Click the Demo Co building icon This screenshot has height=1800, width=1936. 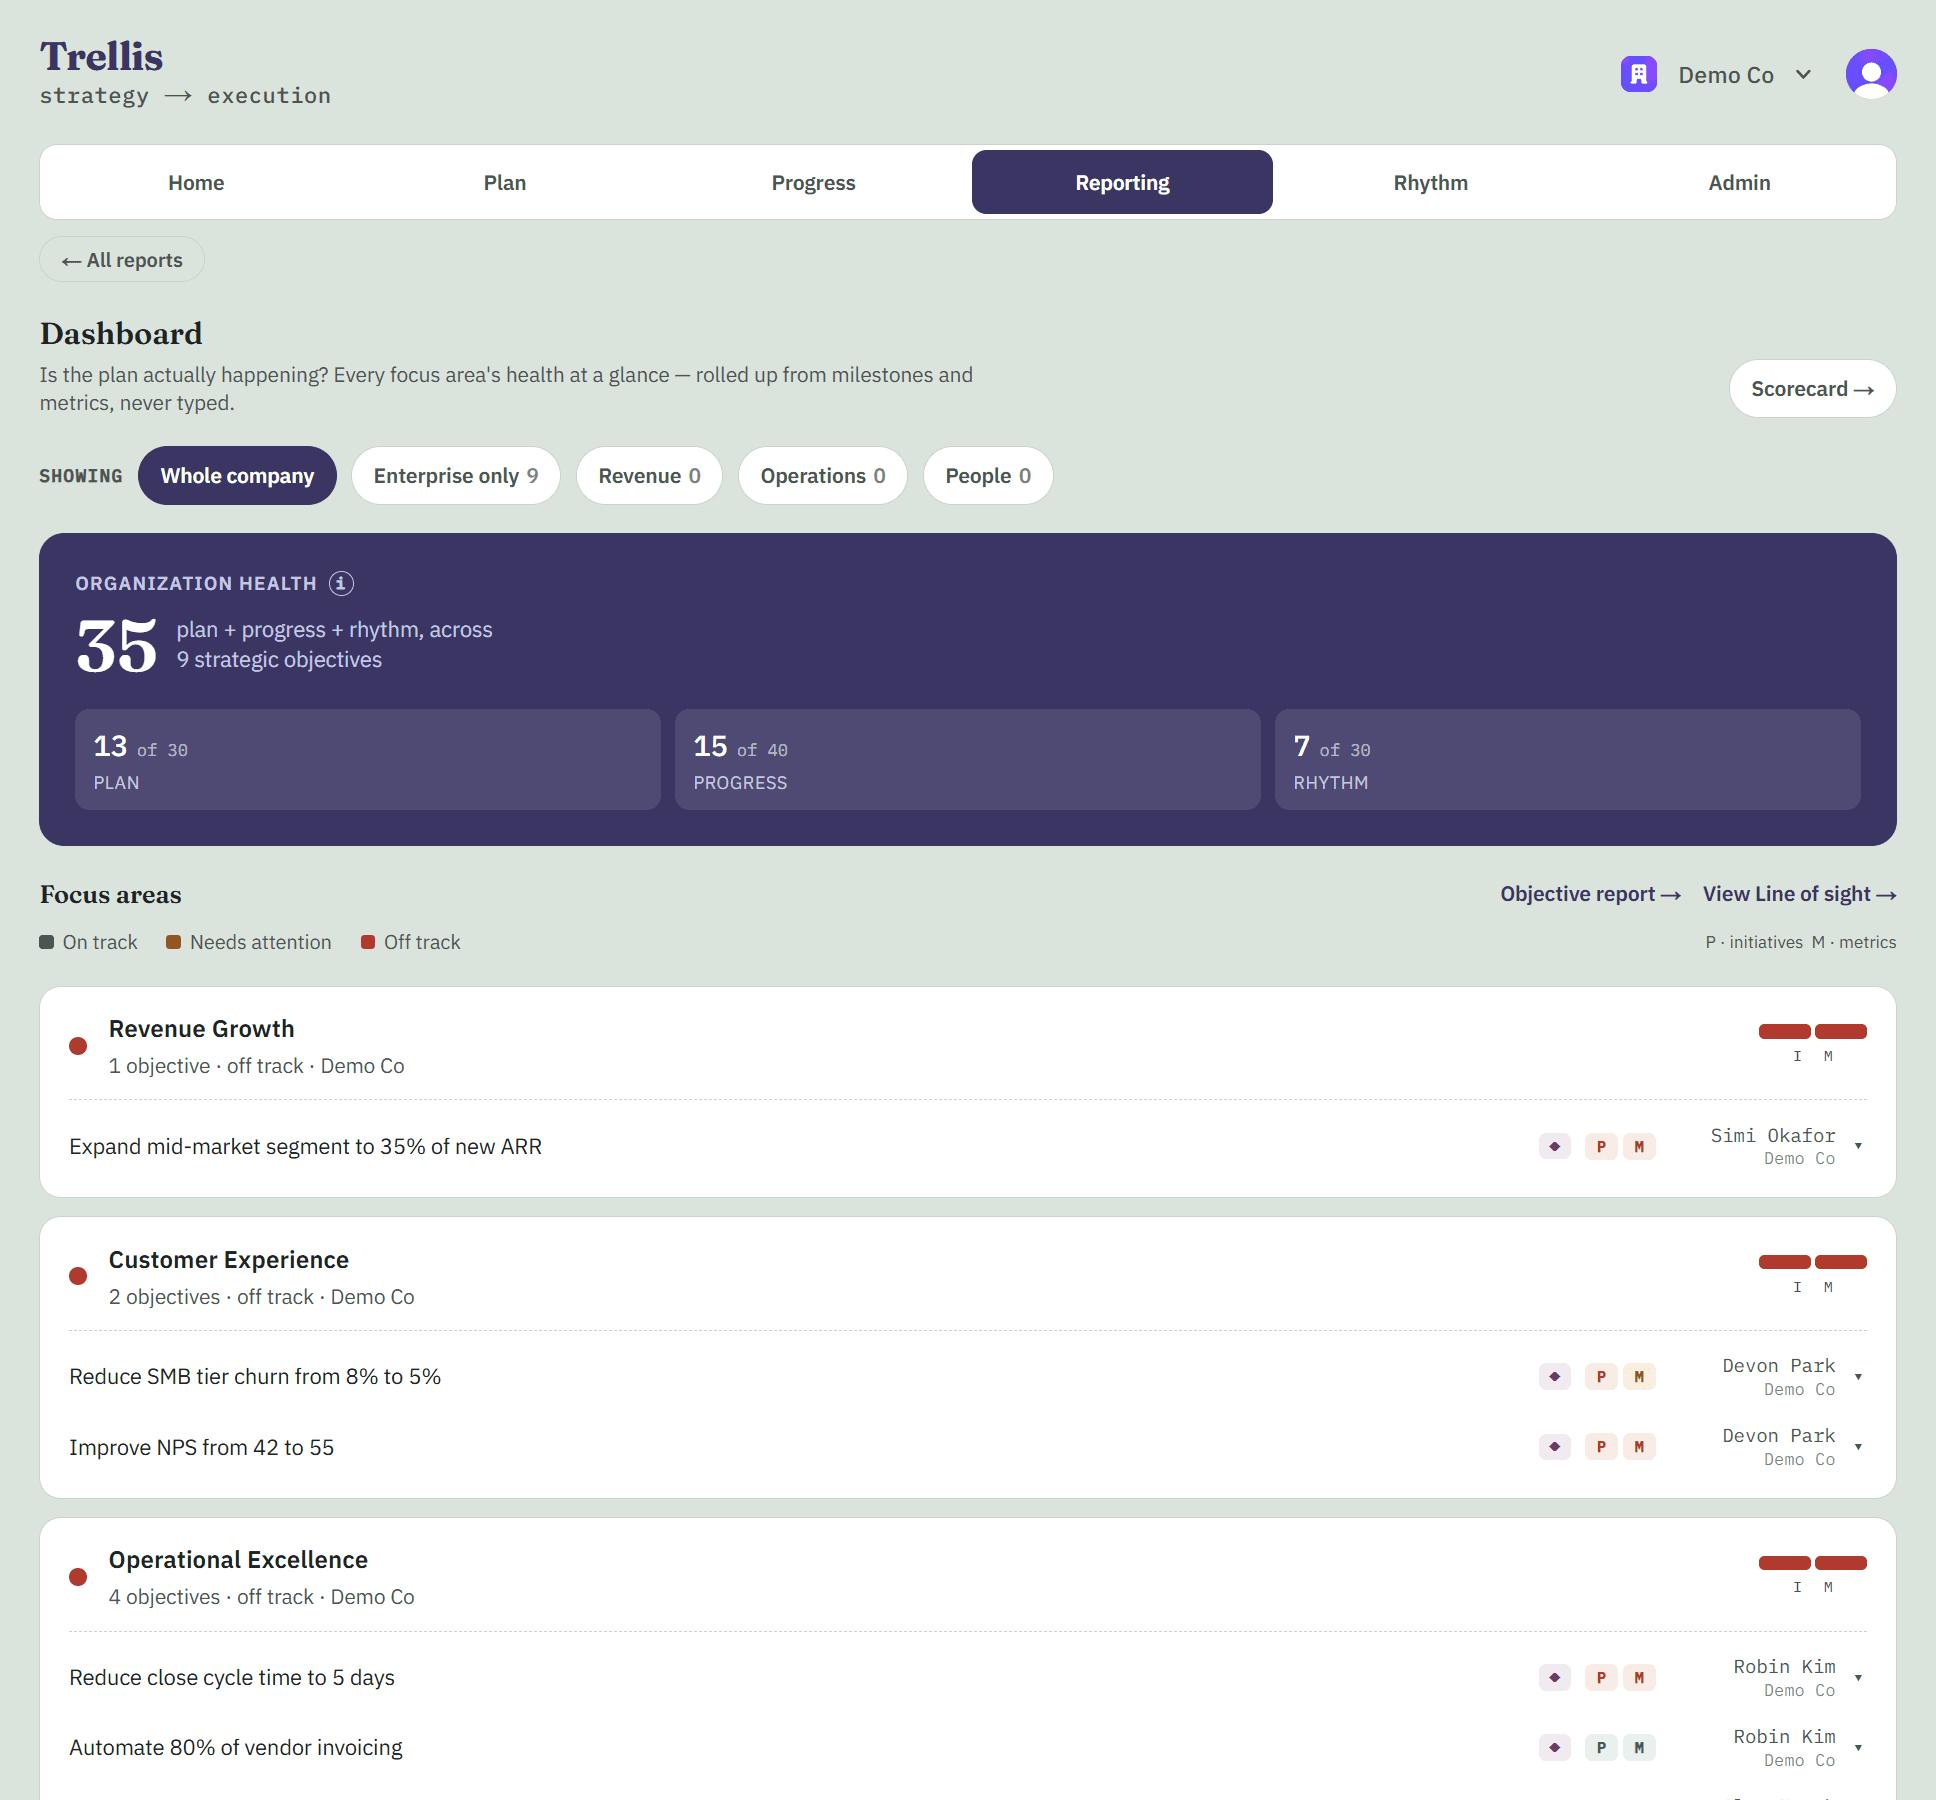(1638, 74)
